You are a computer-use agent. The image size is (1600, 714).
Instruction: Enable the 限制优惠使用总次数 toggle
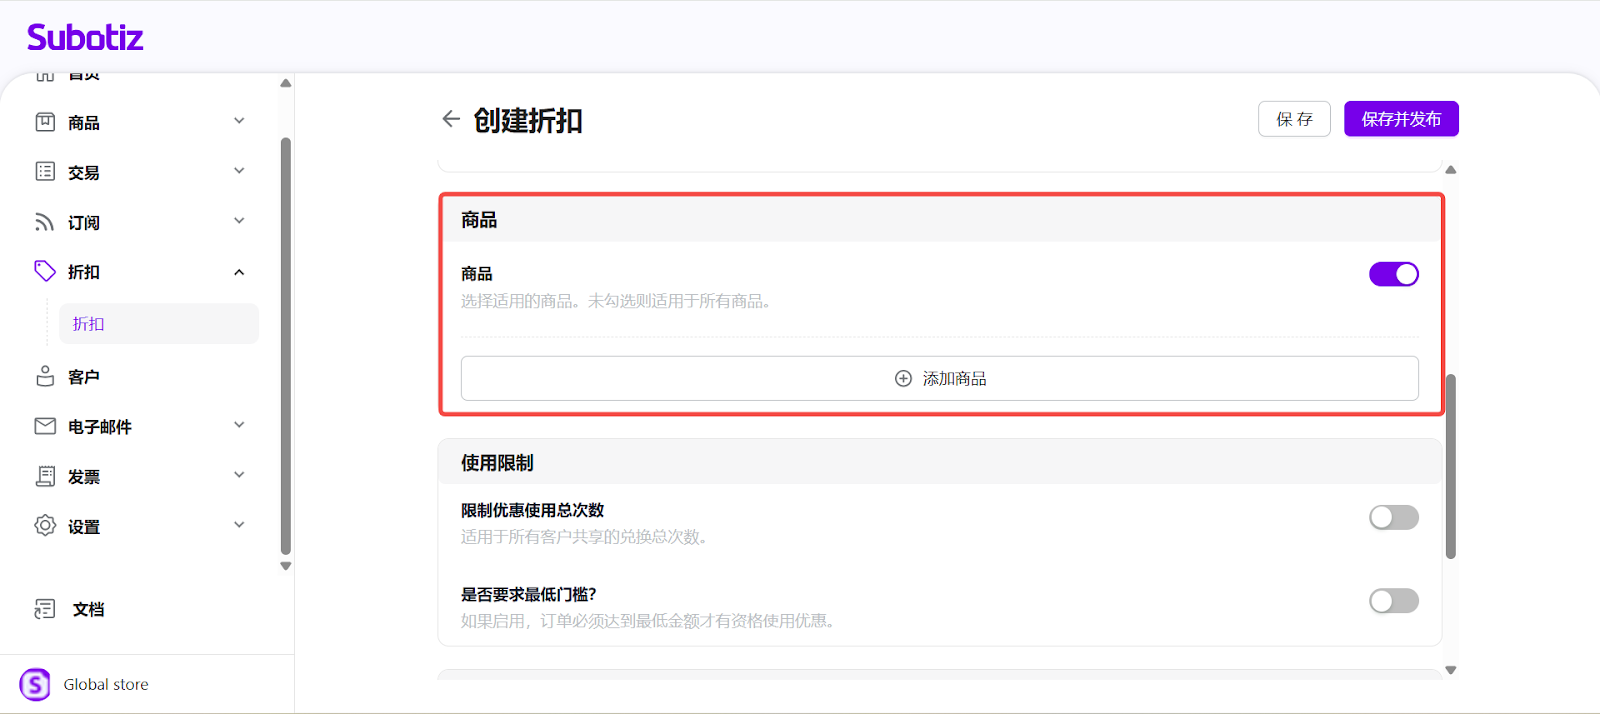(x=1393, y=517)
